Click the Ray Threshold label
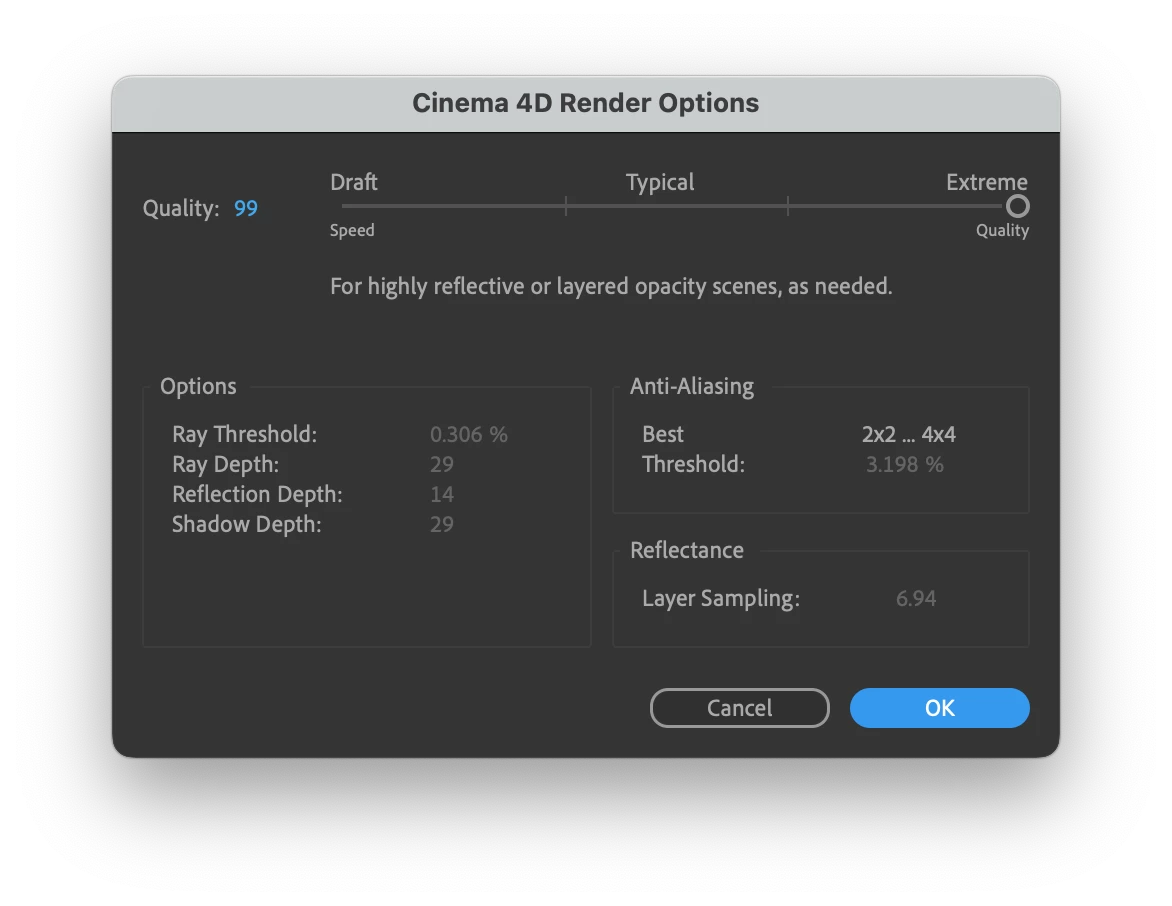The image size is (1172, 906). [244, 434]
